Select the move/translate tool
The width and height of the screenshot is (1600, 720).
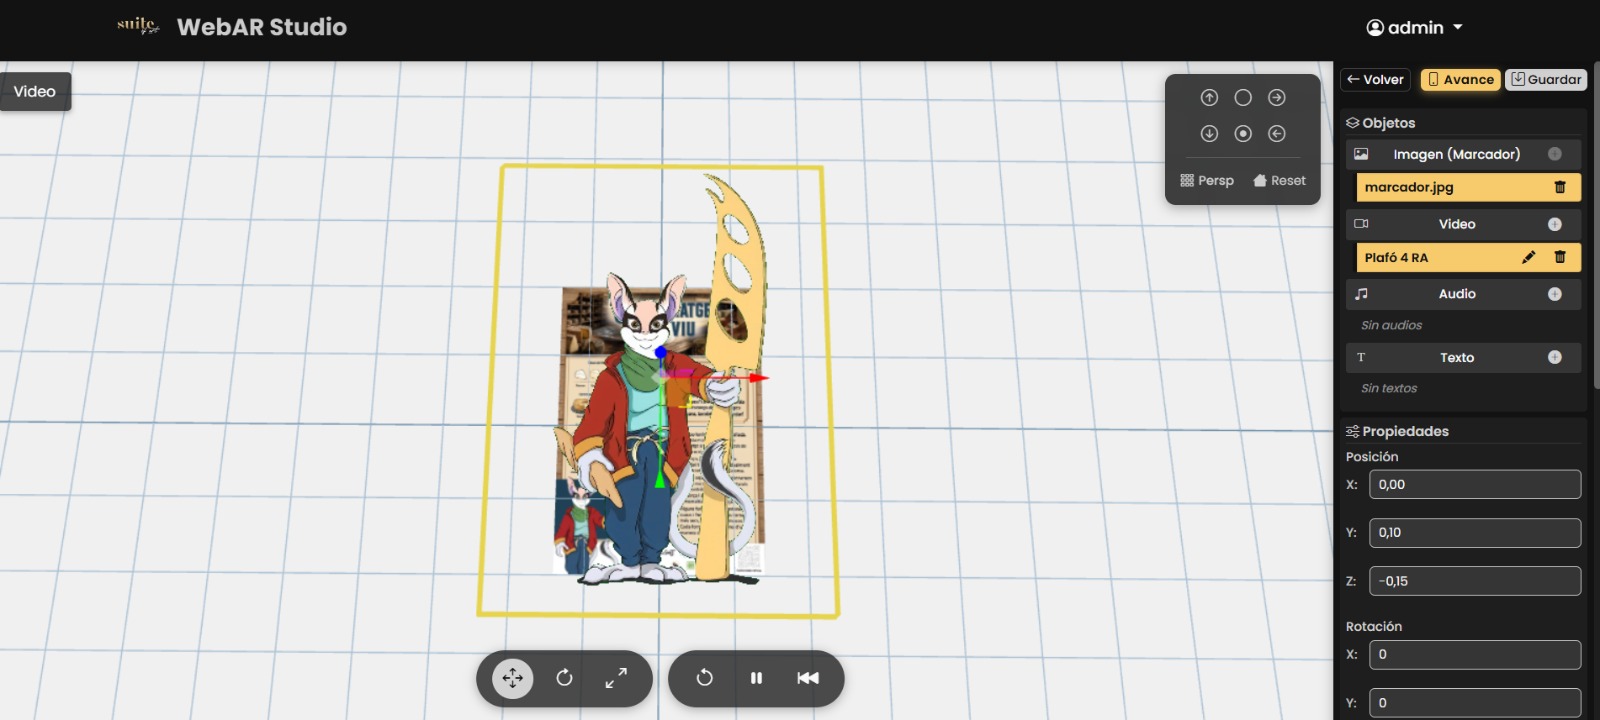tap(513, 678)
